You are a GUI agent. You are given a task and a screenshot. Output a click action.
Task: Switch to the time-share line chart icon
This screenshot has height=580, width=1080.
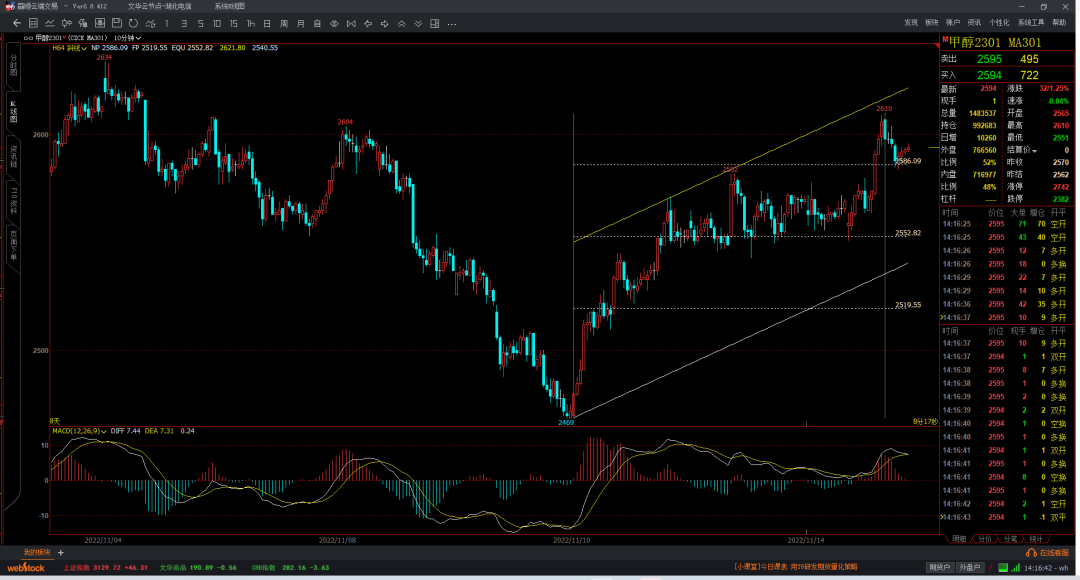pos(50,23)
